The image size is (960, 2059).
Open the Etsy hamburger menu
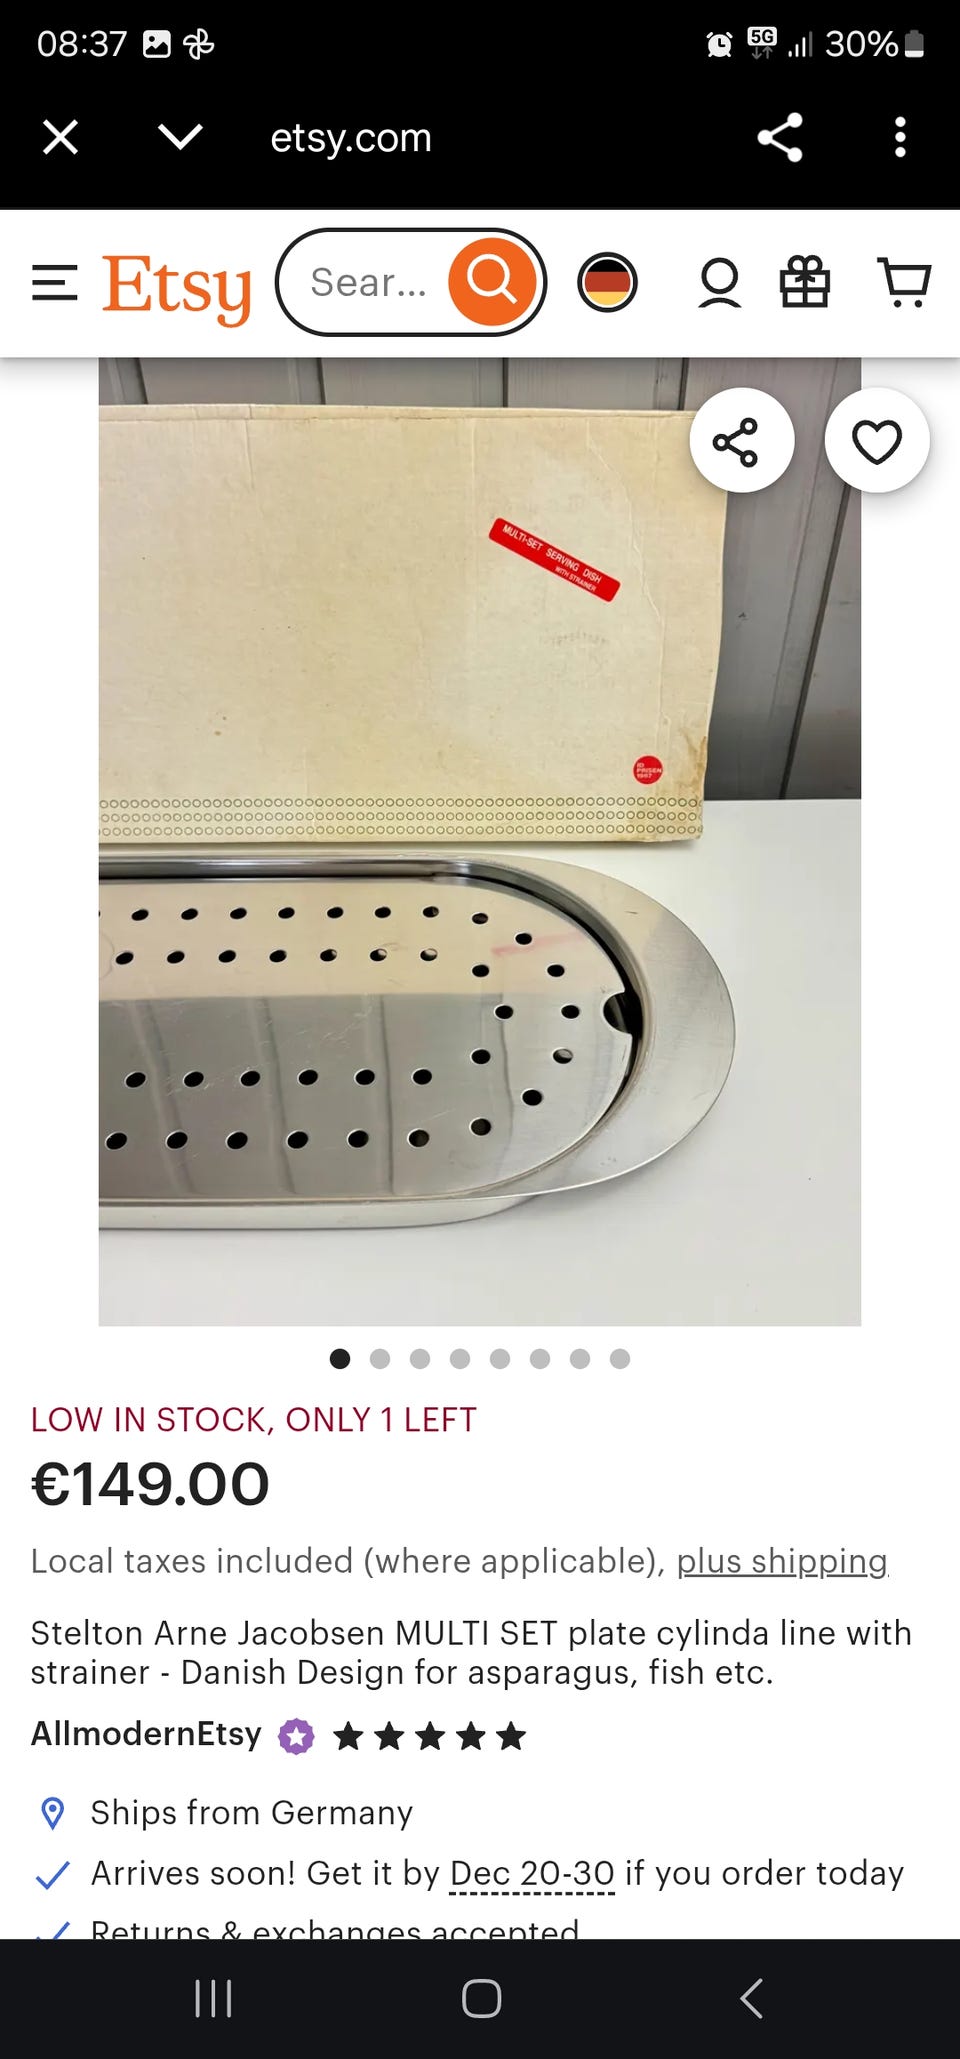[54, 283]
